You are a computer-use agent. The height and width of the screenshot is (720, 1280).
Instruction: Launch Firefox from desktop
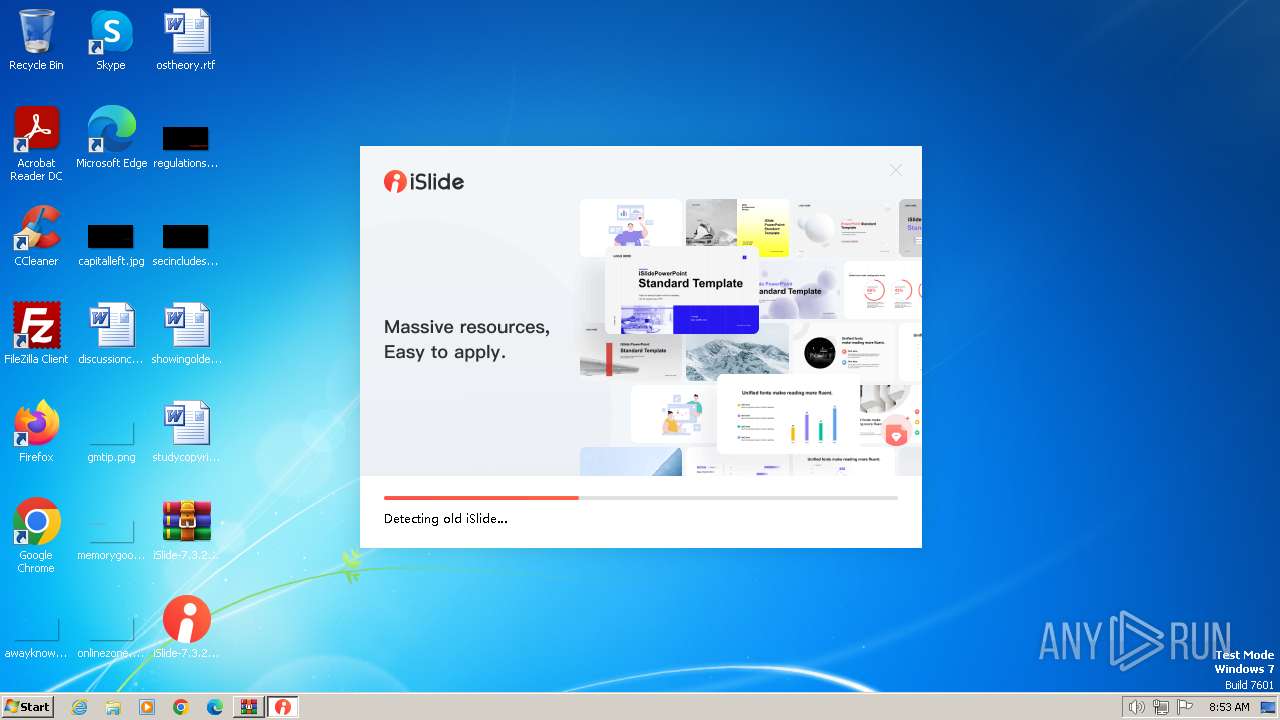click(36, 432)
